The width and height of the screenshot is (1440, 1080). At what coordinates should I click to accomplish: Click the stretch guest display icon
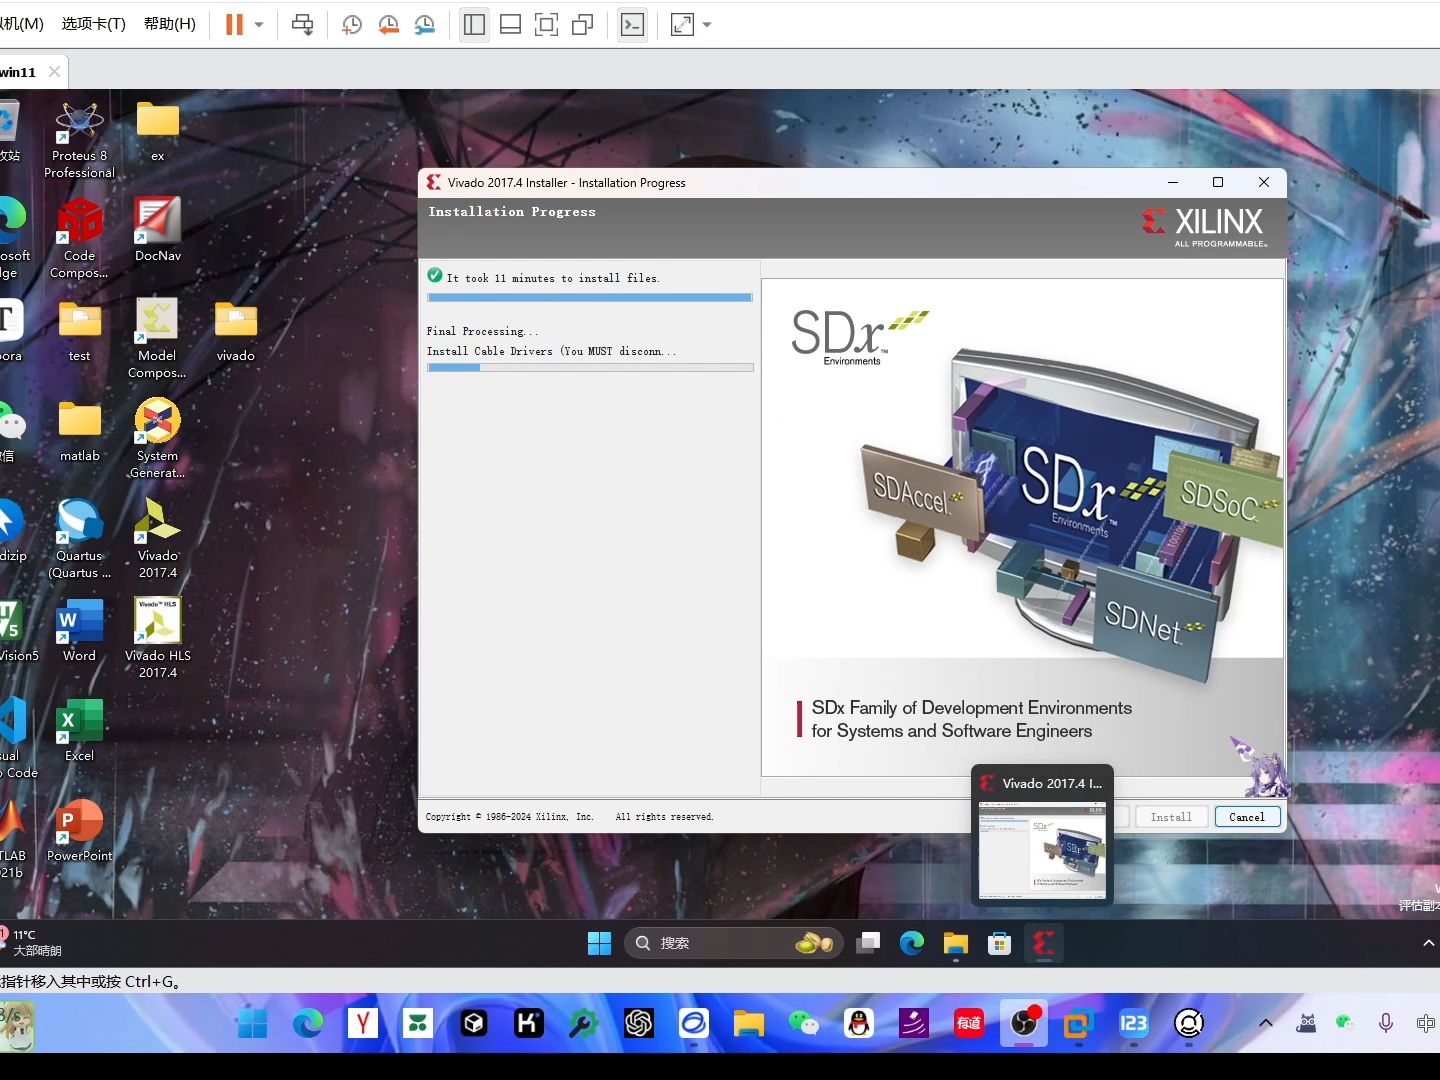pyautogui.click(x=682, y=24)
